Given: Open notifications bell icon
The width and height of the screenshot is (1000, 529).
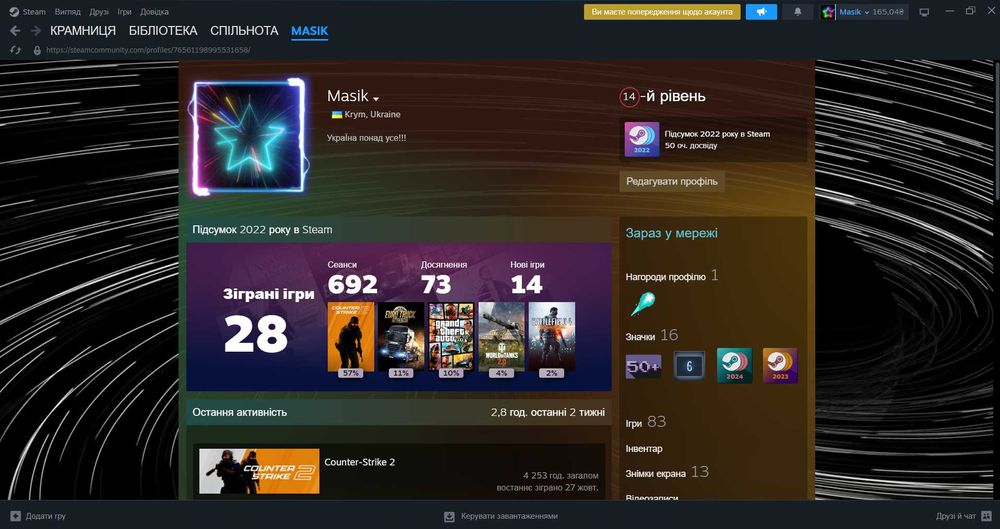Looking at the screenshot, I should coord(797,11).
